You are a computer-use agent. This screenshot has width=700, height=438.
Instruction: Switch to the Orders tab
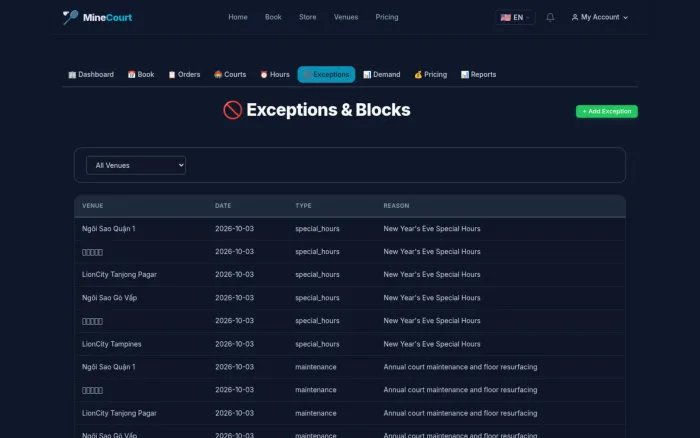(x=184, y=75)
